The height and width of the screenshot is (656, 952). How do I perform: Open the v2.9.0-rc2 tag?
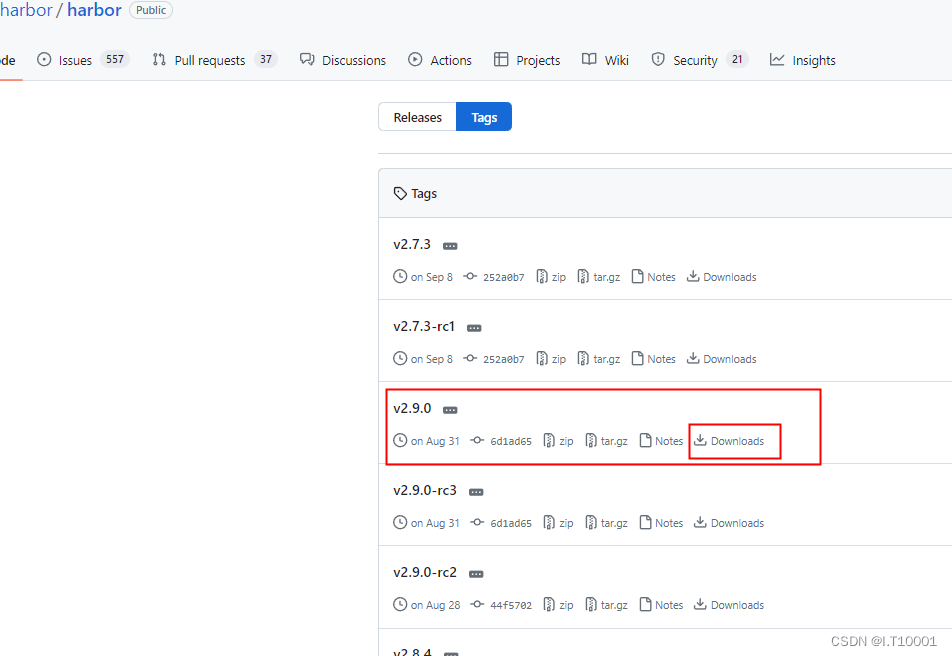tap(425, 572)
